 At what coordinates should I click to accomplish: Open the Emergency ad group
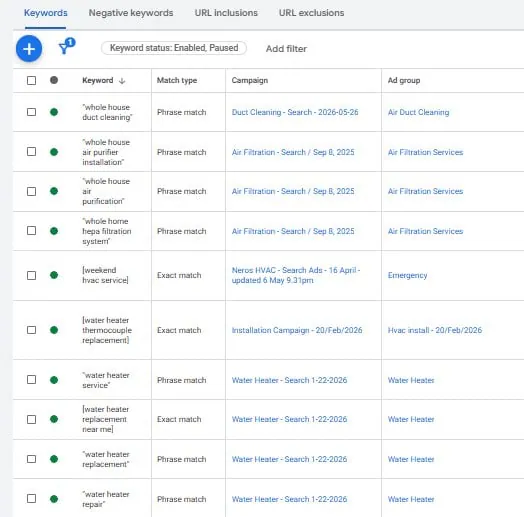click(x=407, y=275)
